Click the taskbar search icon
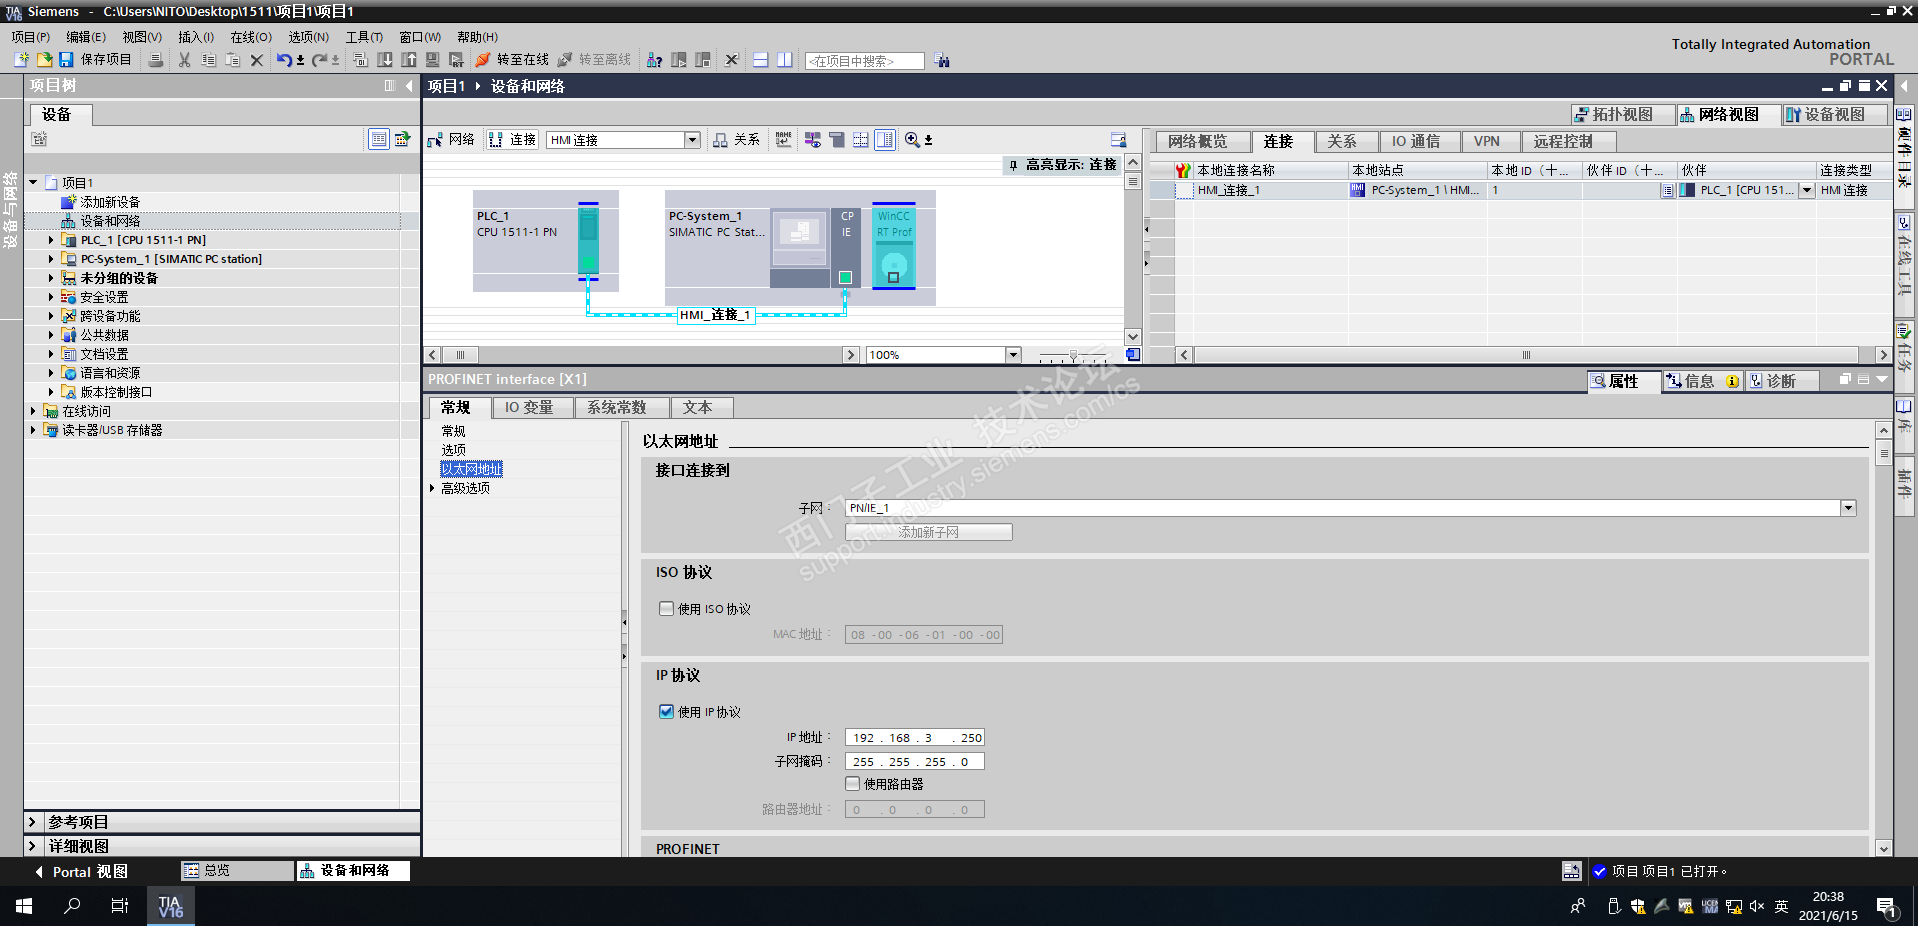 click(72, 906)
